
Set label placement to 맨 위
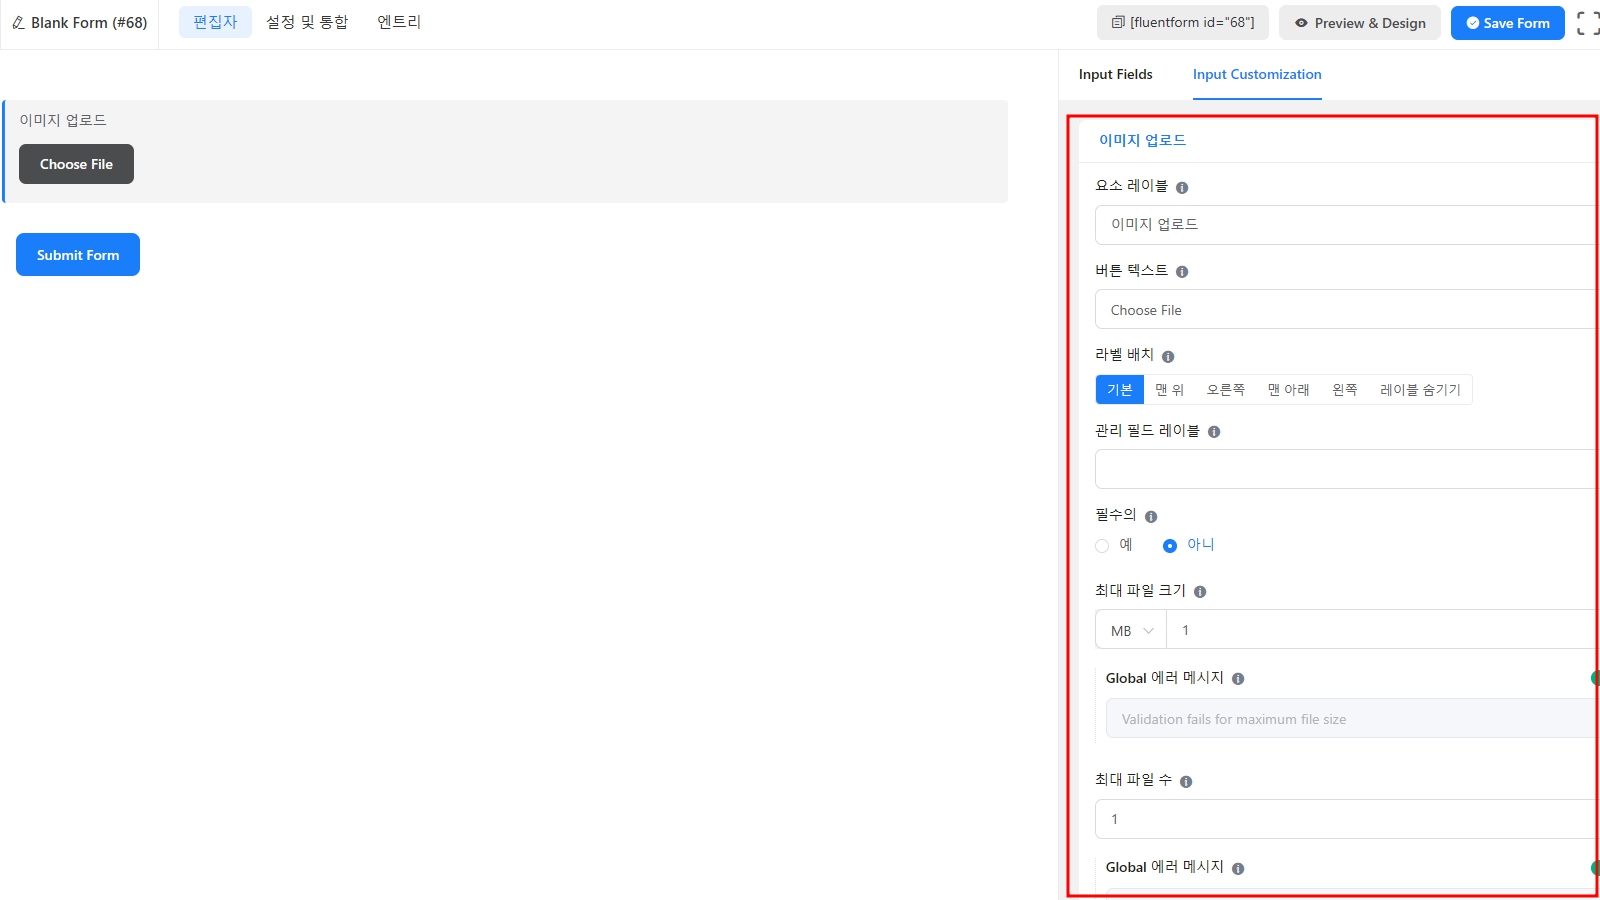(x=1169, y=390)
